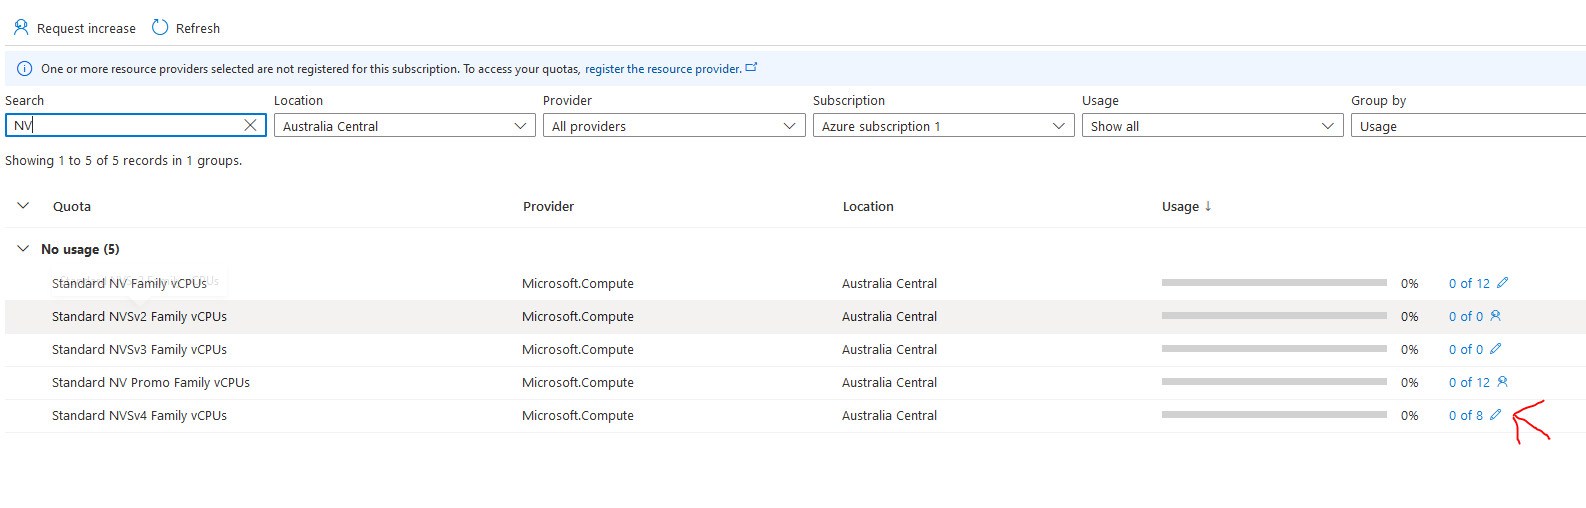Click the info icon in the banner
The height and width of the screenshot is (508, 1586).
[x=25, y=69]
